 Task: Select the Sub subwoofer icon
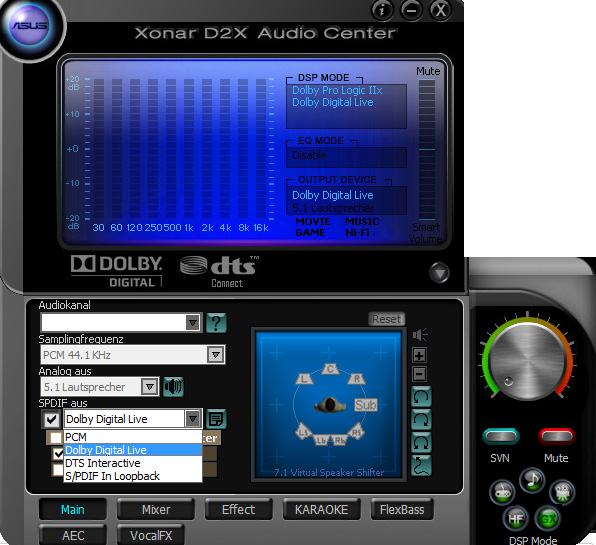(x=365, y=405)
